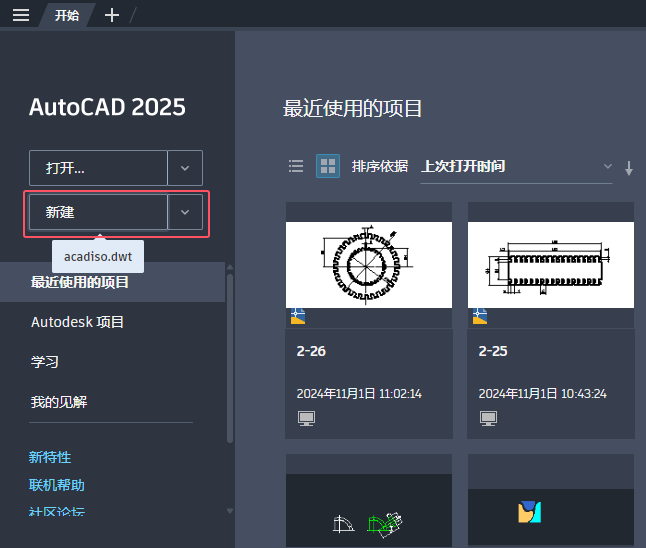The width and height of the screenshot is (646, 548).
Task: Add a new drawing tab with plus icon
Action: pos(112,15)
